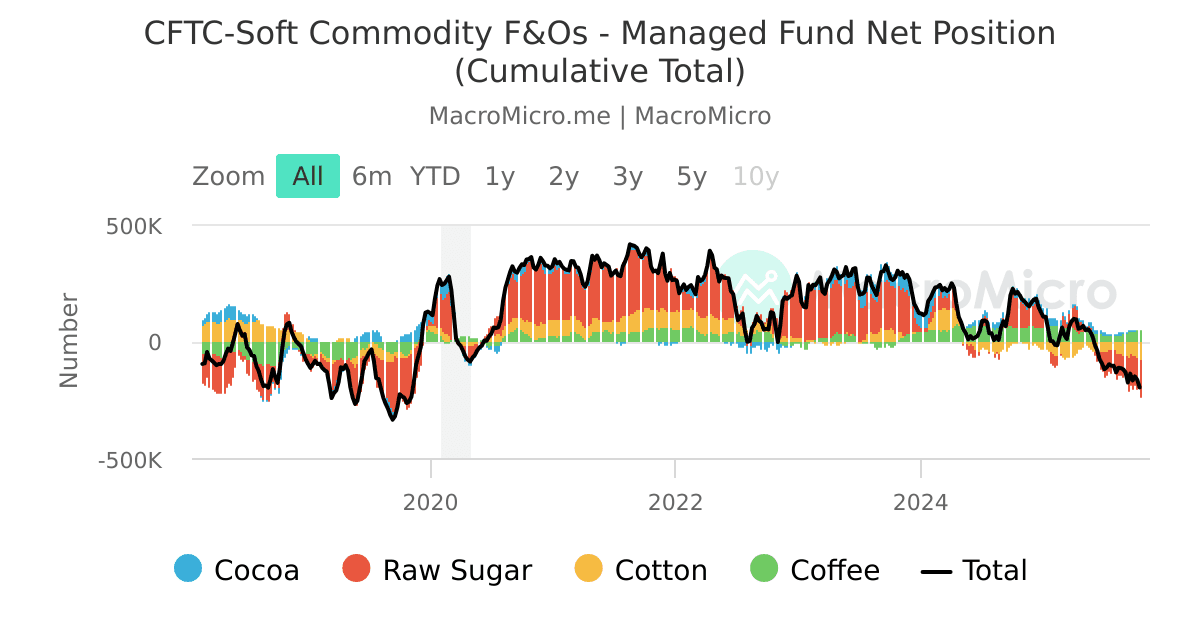Click the Raw Sugar red legend circle
This screenshot has height=630, width=1200.
356,569
